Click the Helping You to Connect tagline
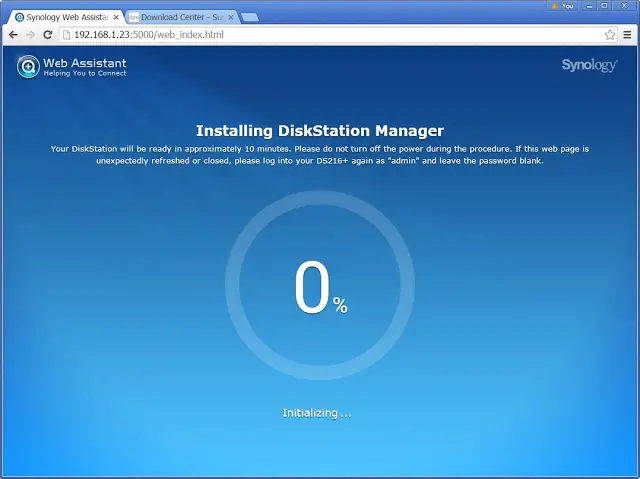The height and width of the screenshot is (479, 640). [x=85, y=73]
